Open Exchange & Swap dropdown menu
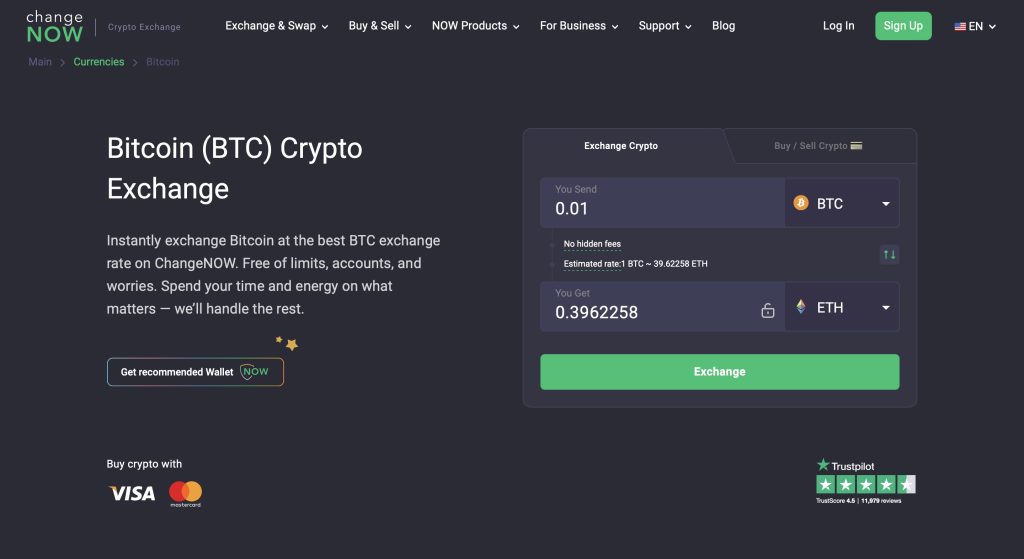This screenshot has width=1024, height=559. tap(276, 26)
